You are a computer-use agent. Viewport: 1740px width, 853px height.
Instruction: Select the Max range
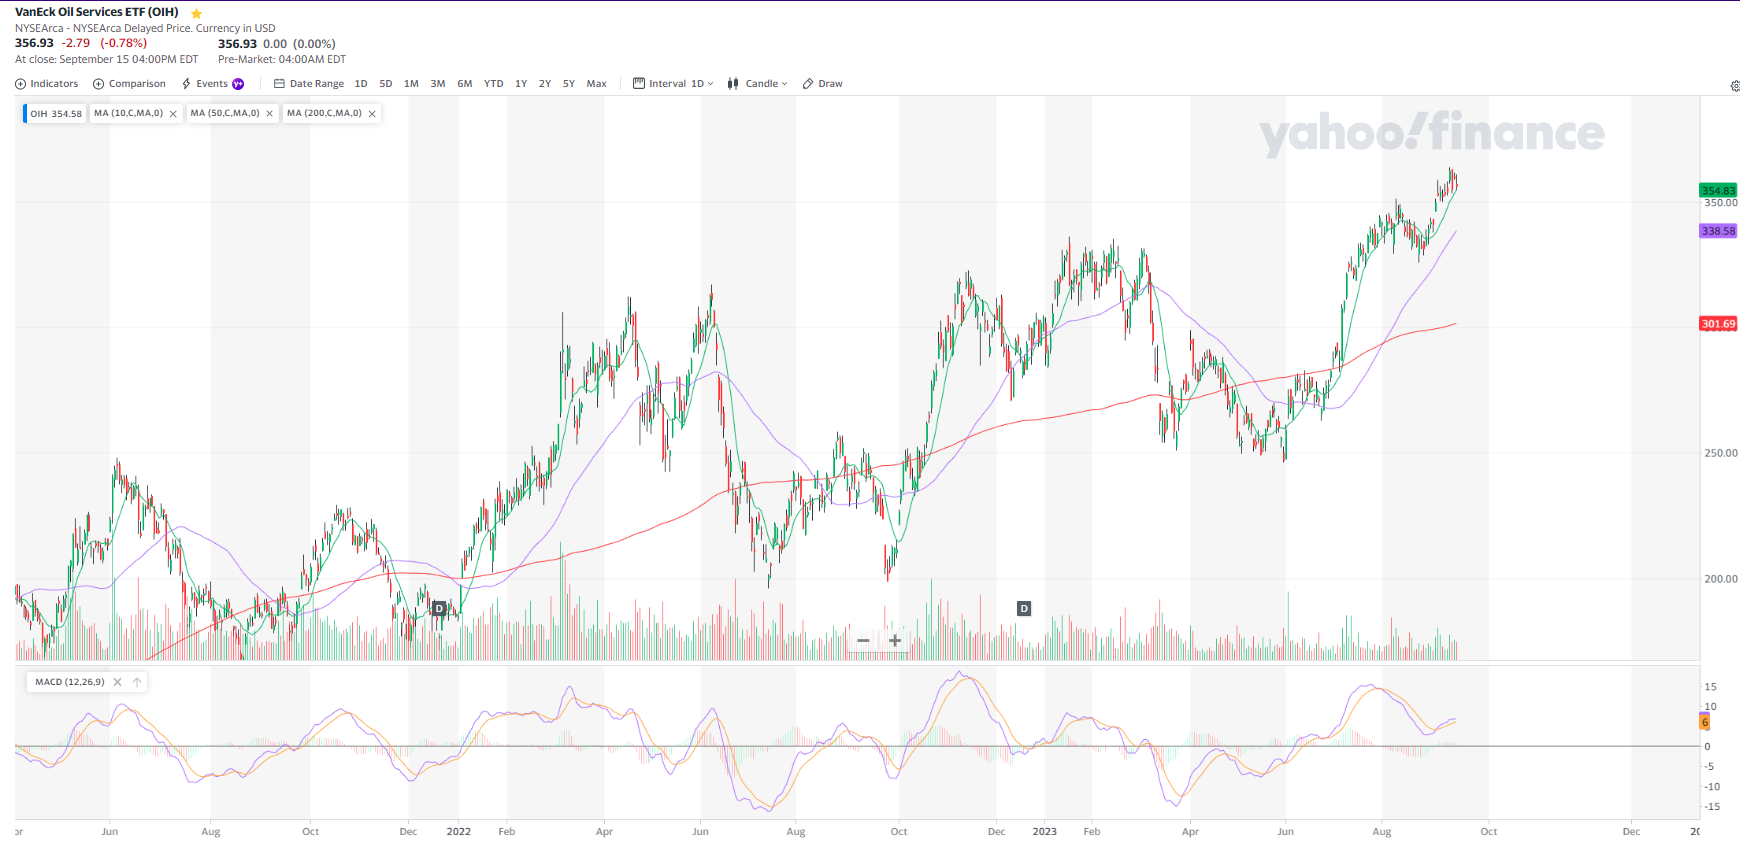pos(597,84)
